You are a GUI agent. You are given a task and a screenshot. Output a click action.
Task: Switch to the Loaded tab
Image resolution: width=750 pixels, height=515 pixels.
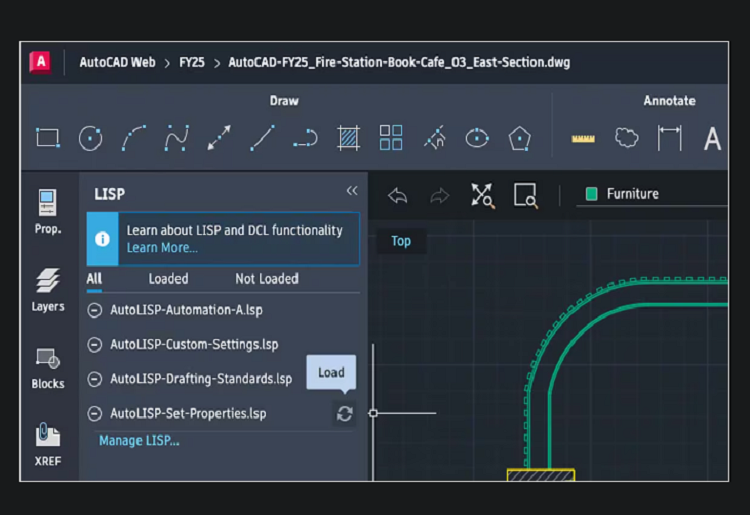click(168, 279)
